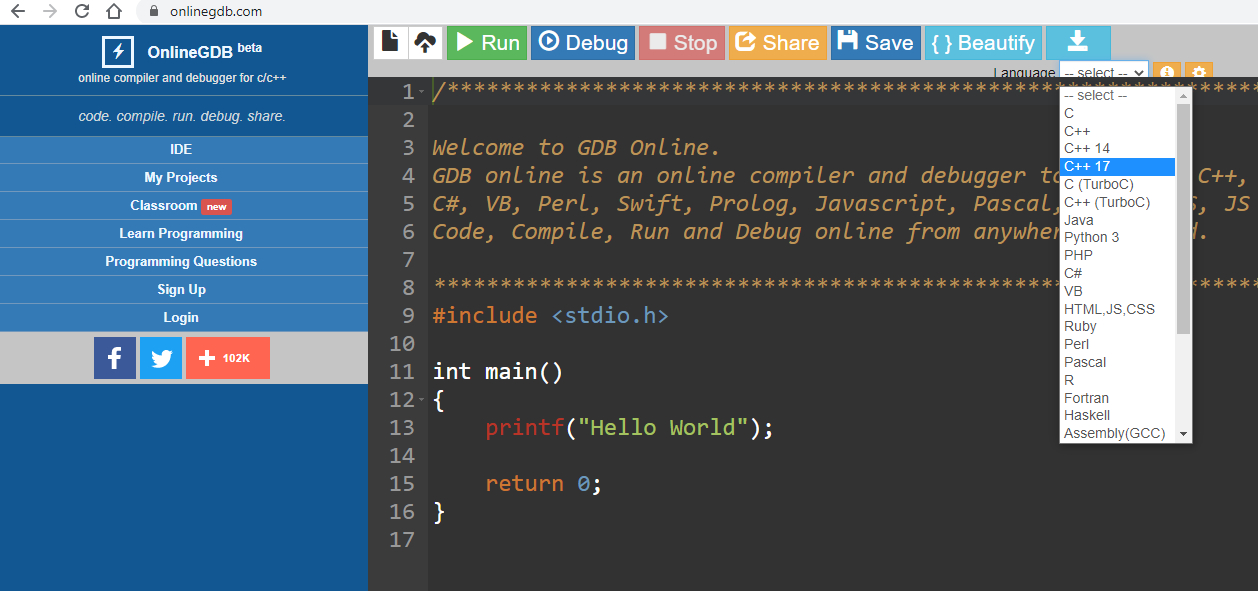Screen dimensions: 1258x591
Task: Click the OnlineGDB lightning logo
Action: coord(118,52)
